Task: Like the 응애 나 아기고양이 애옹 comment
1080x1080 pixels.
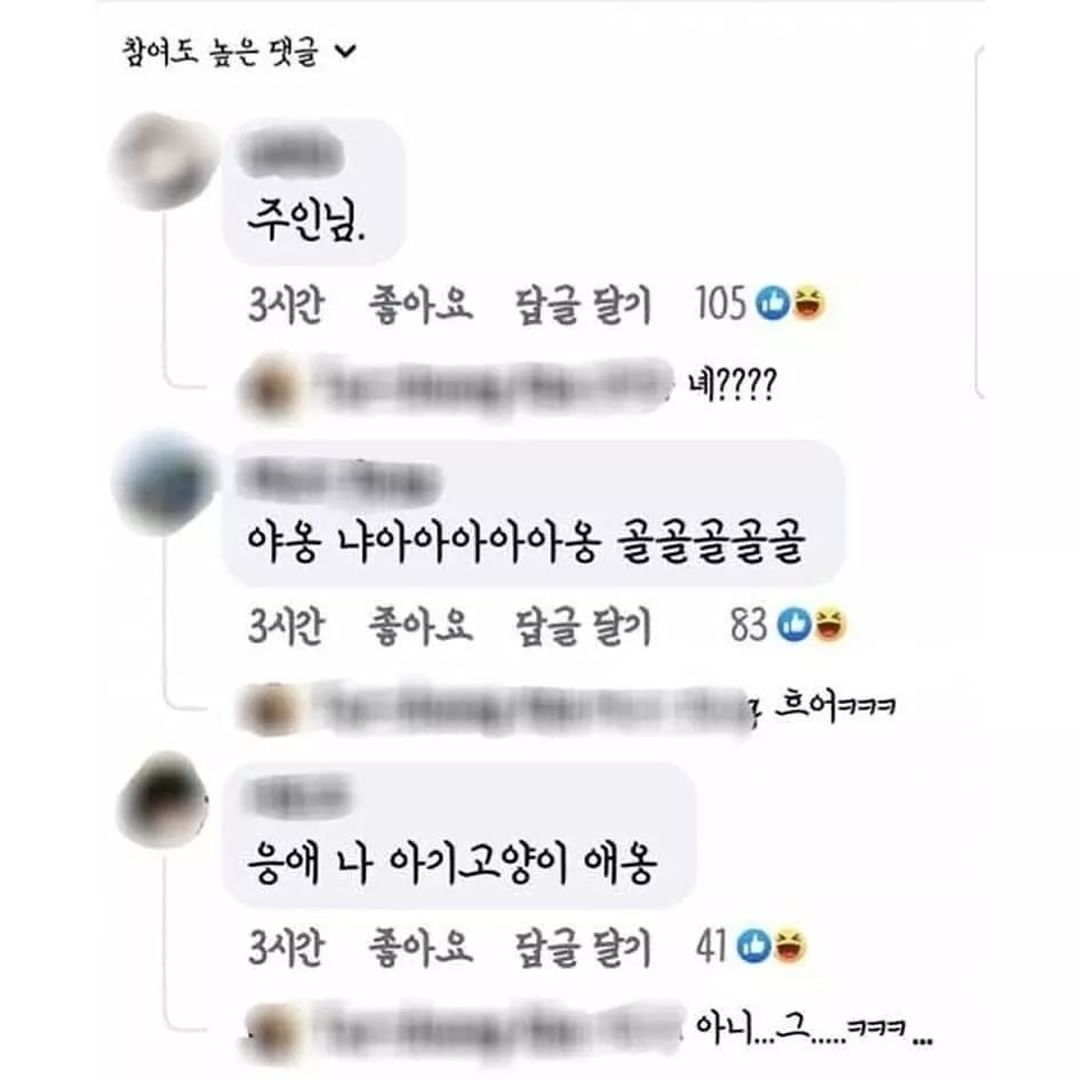Action: click(421, 947)
